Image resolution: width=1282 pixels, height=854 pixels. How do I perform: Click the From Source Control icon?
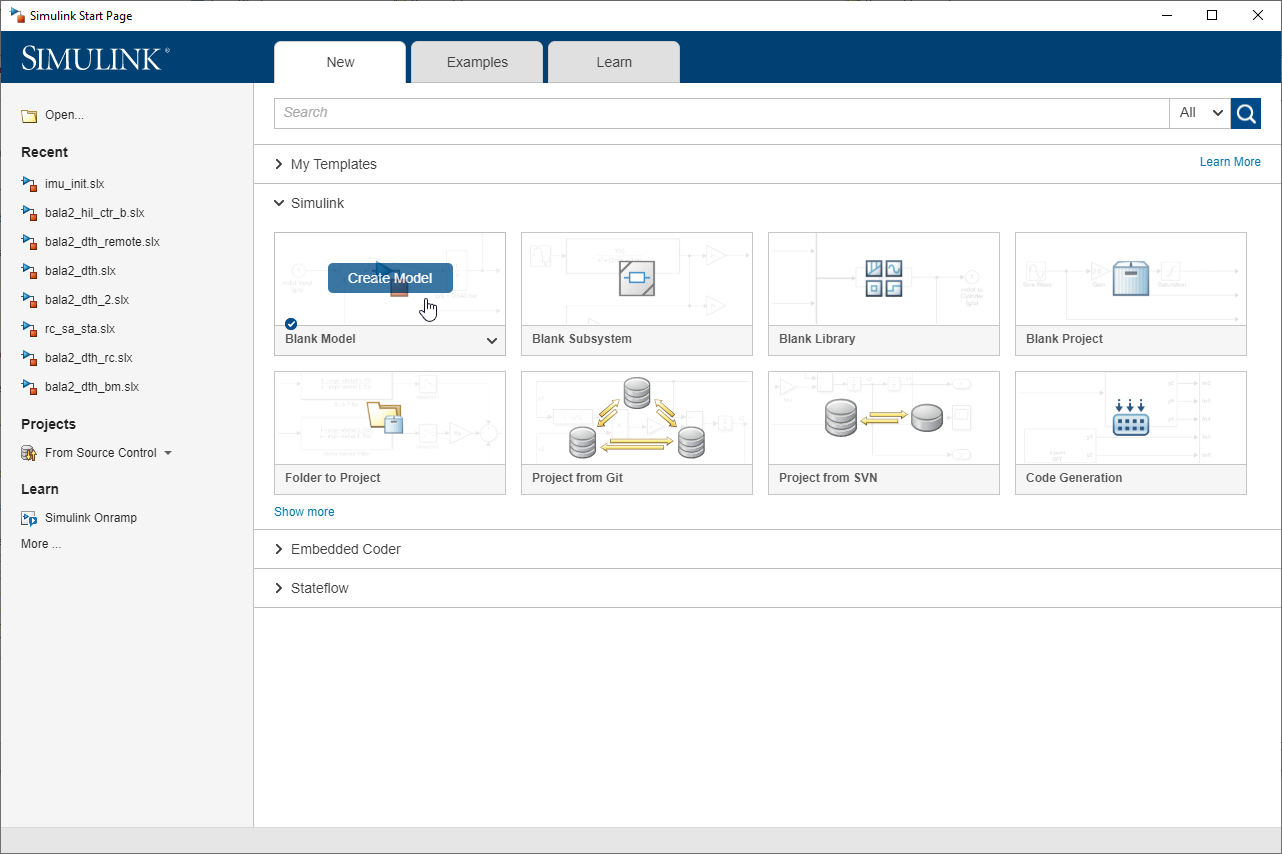(29, 453)
